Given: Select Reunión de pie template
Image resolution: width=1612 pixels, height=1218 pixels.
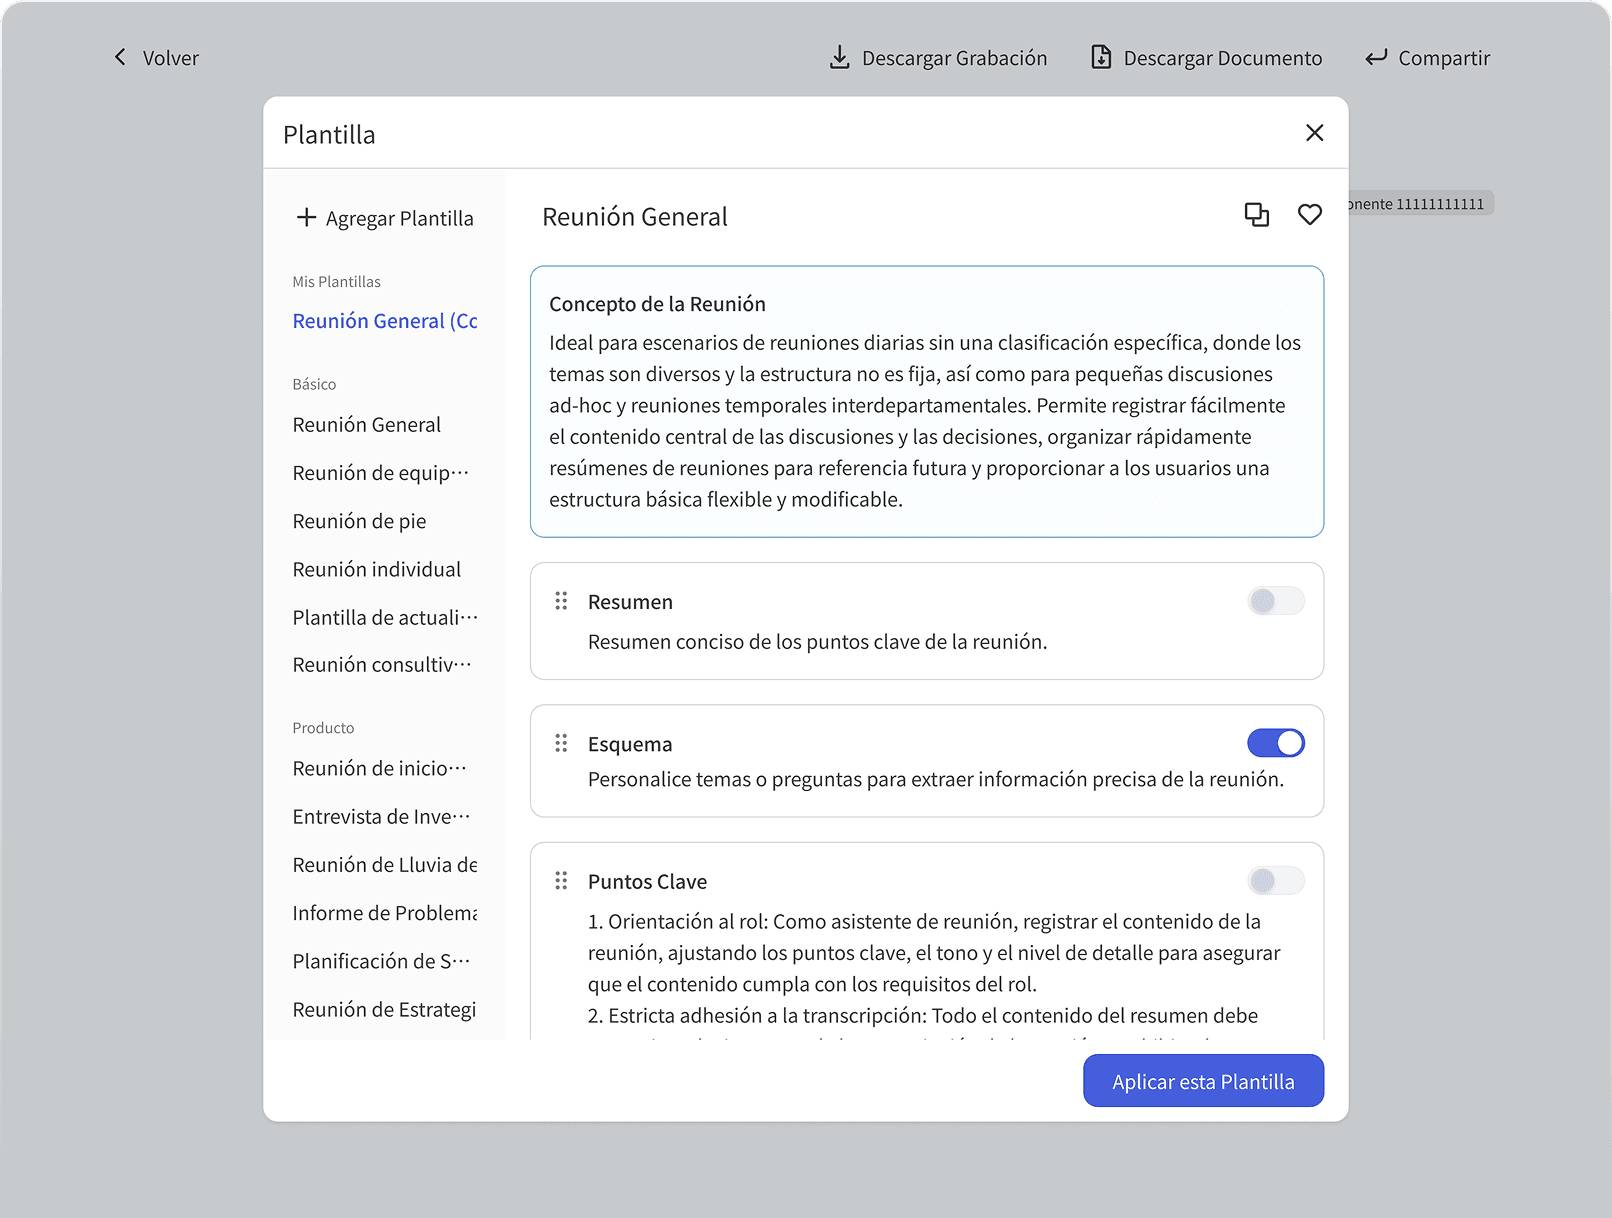Looking at the screenshot, I should pos(359,521).
